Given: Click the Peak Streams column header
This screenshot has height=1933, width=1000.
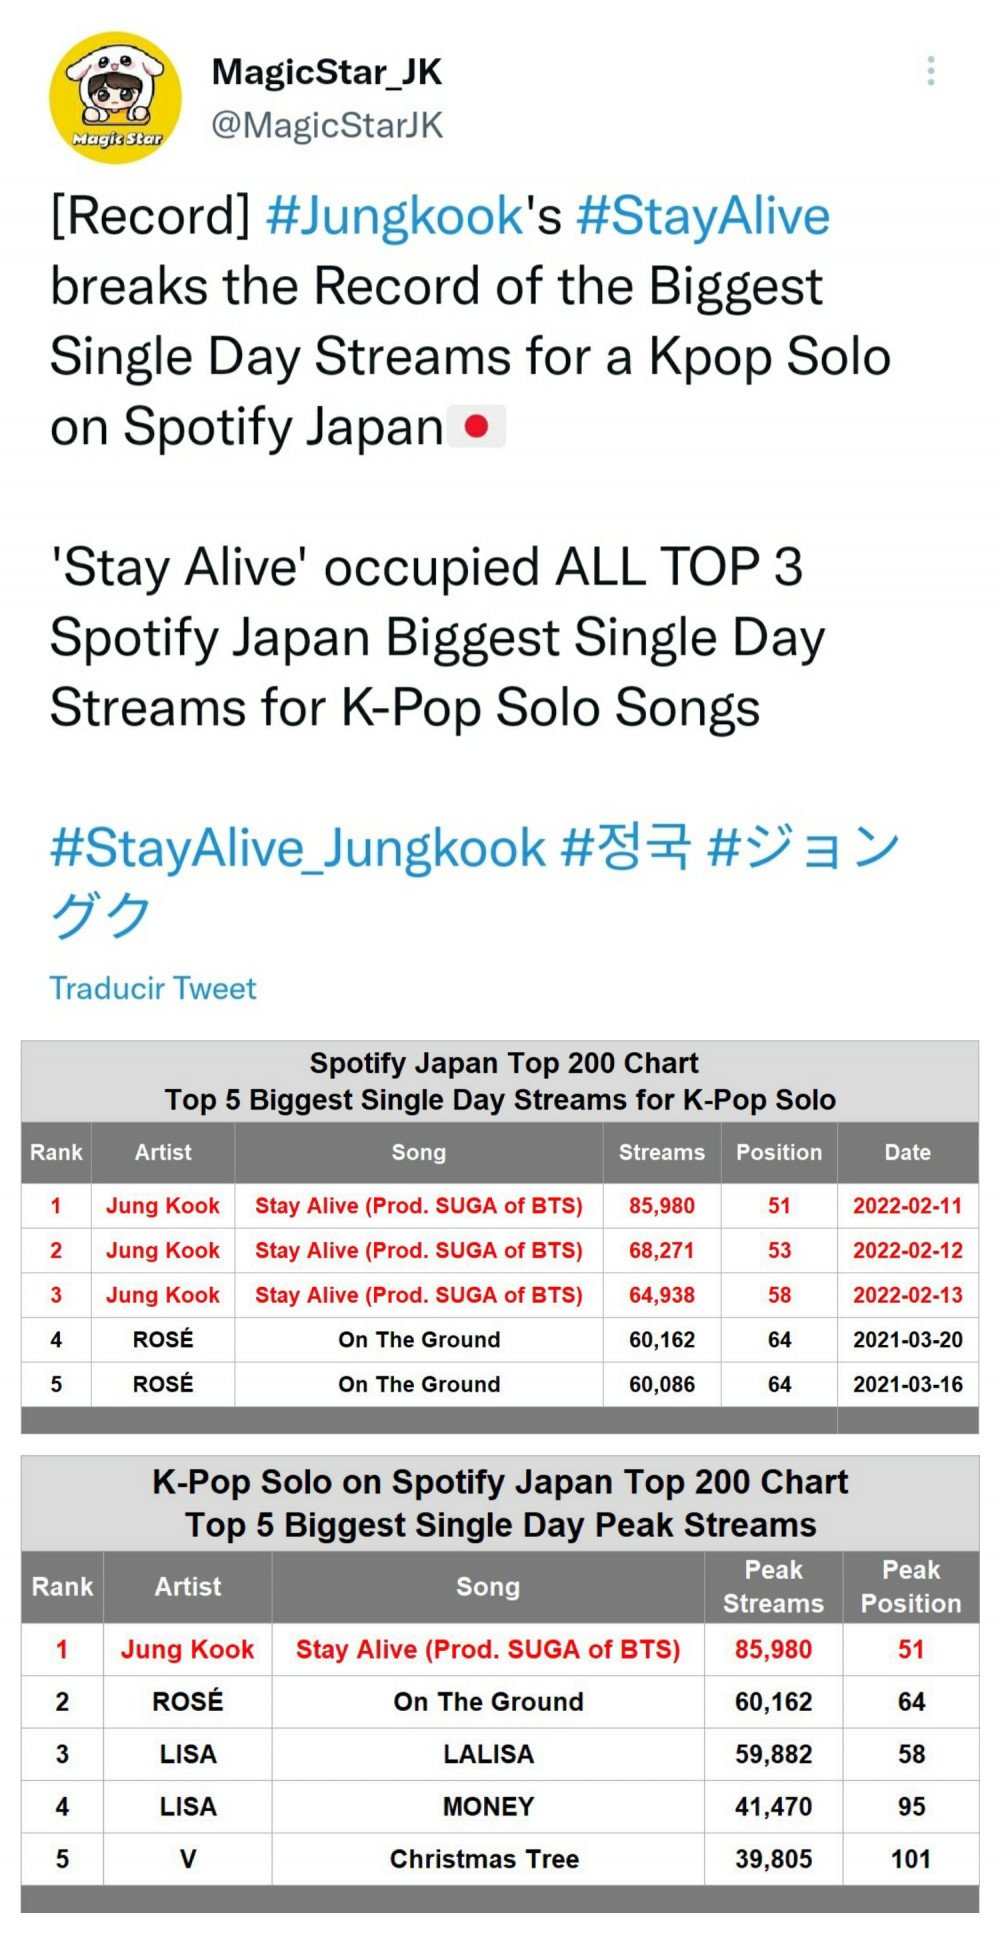Looking at the screenshot, I should coord(774,1587).
